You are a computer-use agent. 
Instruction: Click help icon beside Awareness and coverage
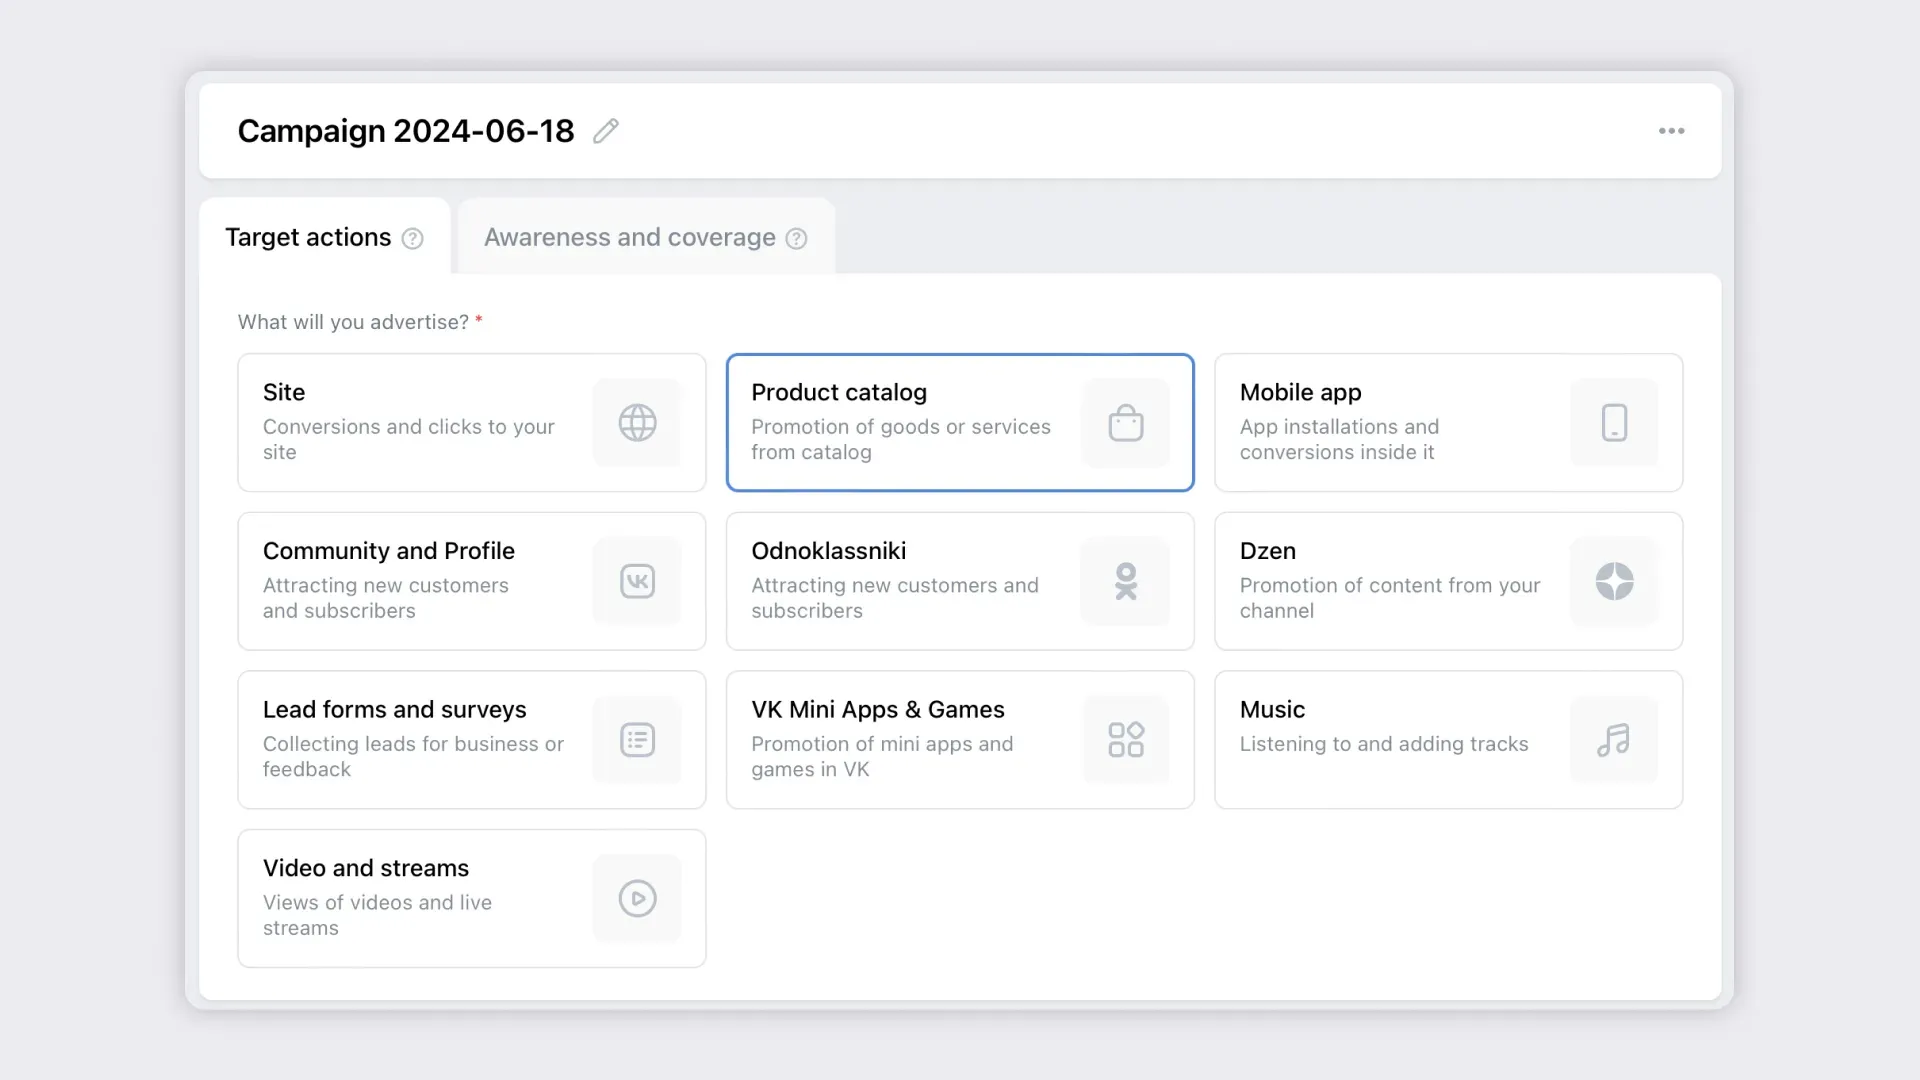[796, 239]
